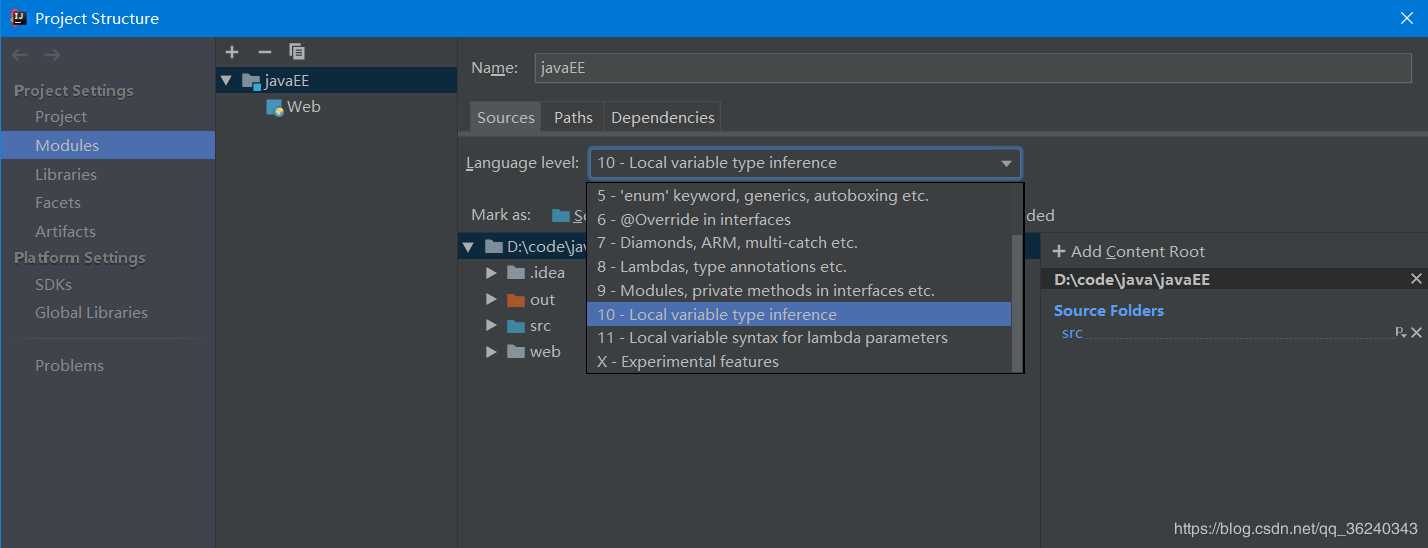This screenshot has height=548, width=1428.
Task: Select language level 6 - @Override in interfaces
Action: [x=799, y=219]
